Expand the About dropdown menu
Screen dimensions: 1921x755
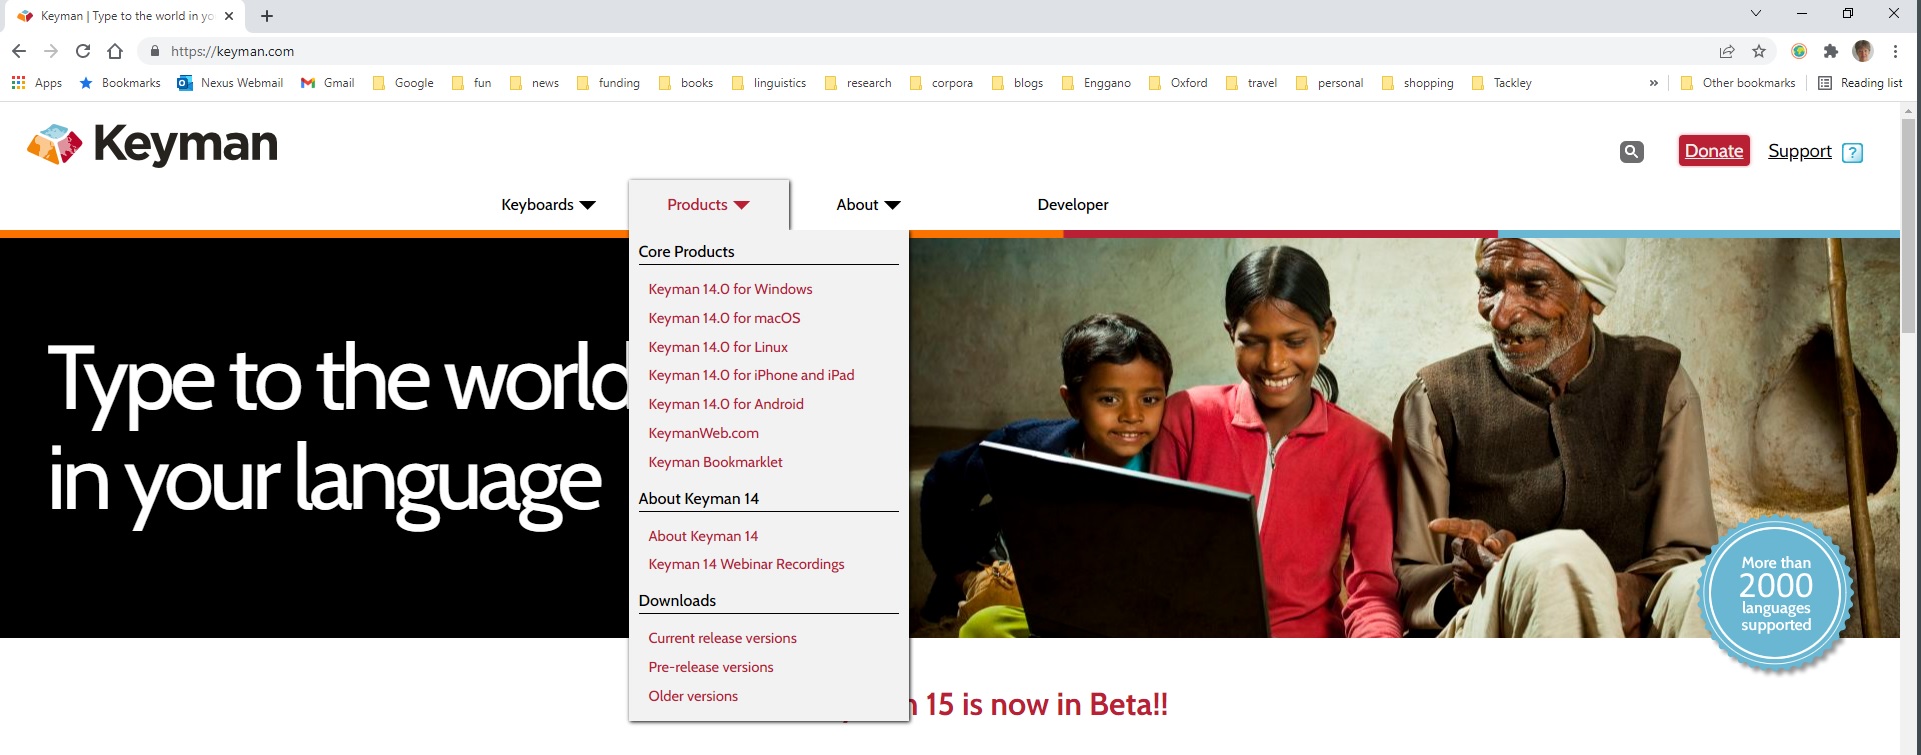[868, 205]
